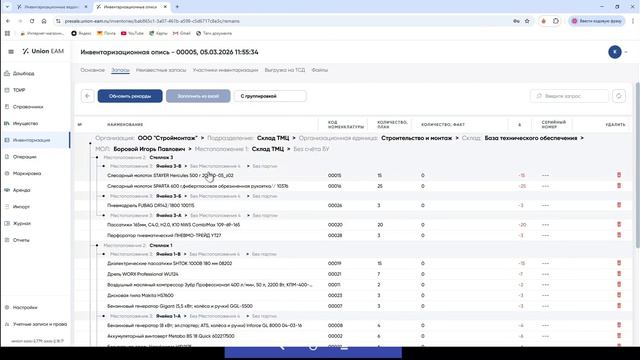Click the Union EAM logo
The height and width of the screenshot is (360, 640).
pos(43,51)
